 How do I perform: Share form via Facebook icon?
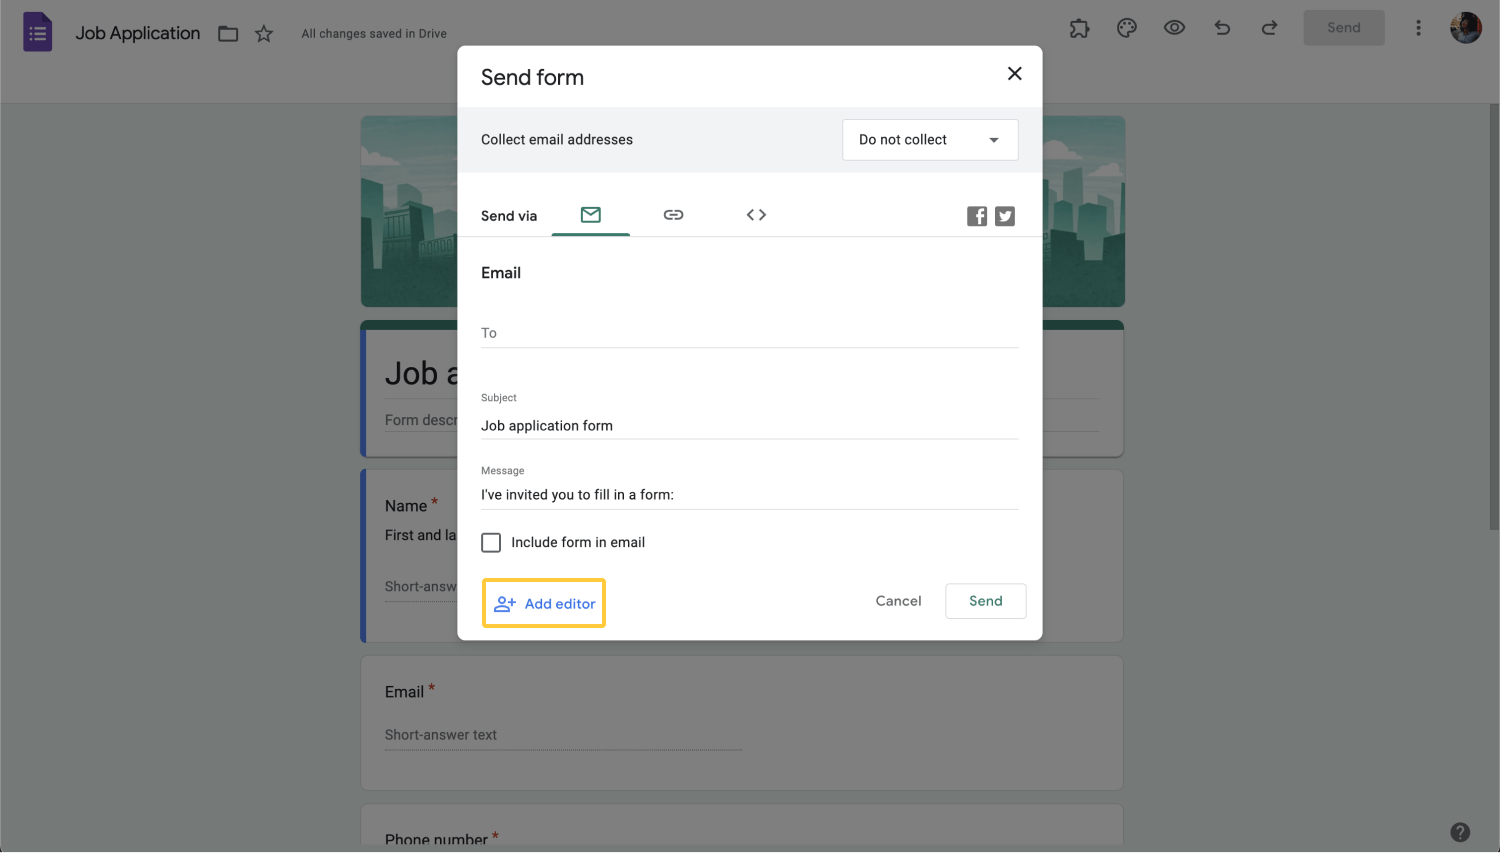click(x=977, y=216)
